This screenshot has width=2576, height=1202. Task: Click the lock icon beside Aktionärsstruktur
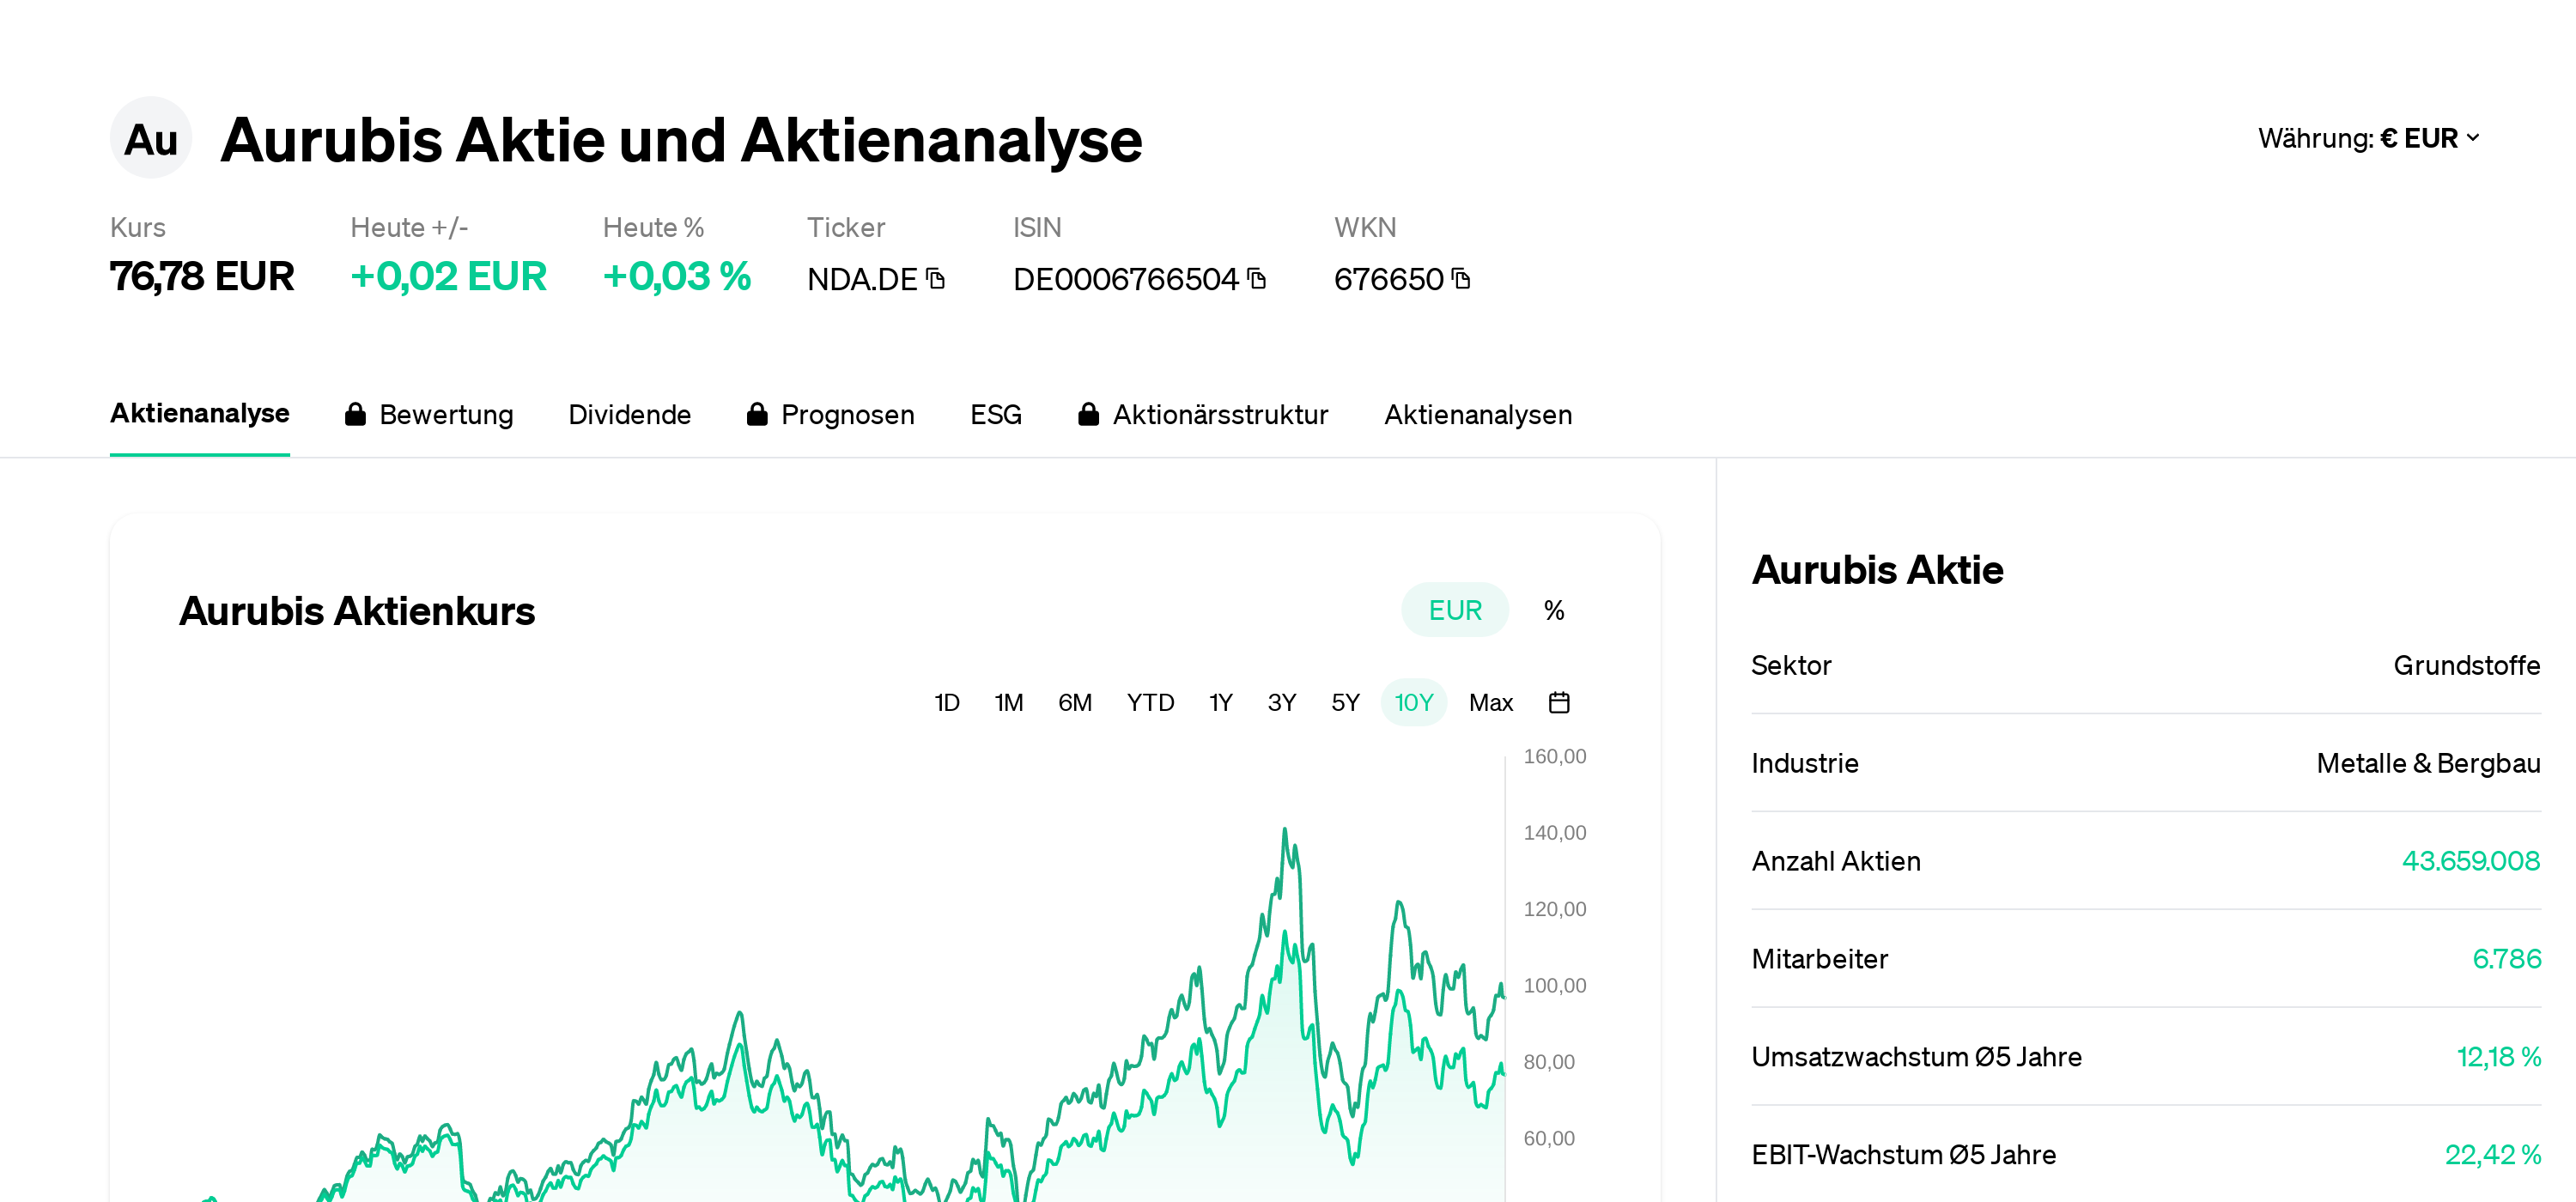(x=1088, y=414)
